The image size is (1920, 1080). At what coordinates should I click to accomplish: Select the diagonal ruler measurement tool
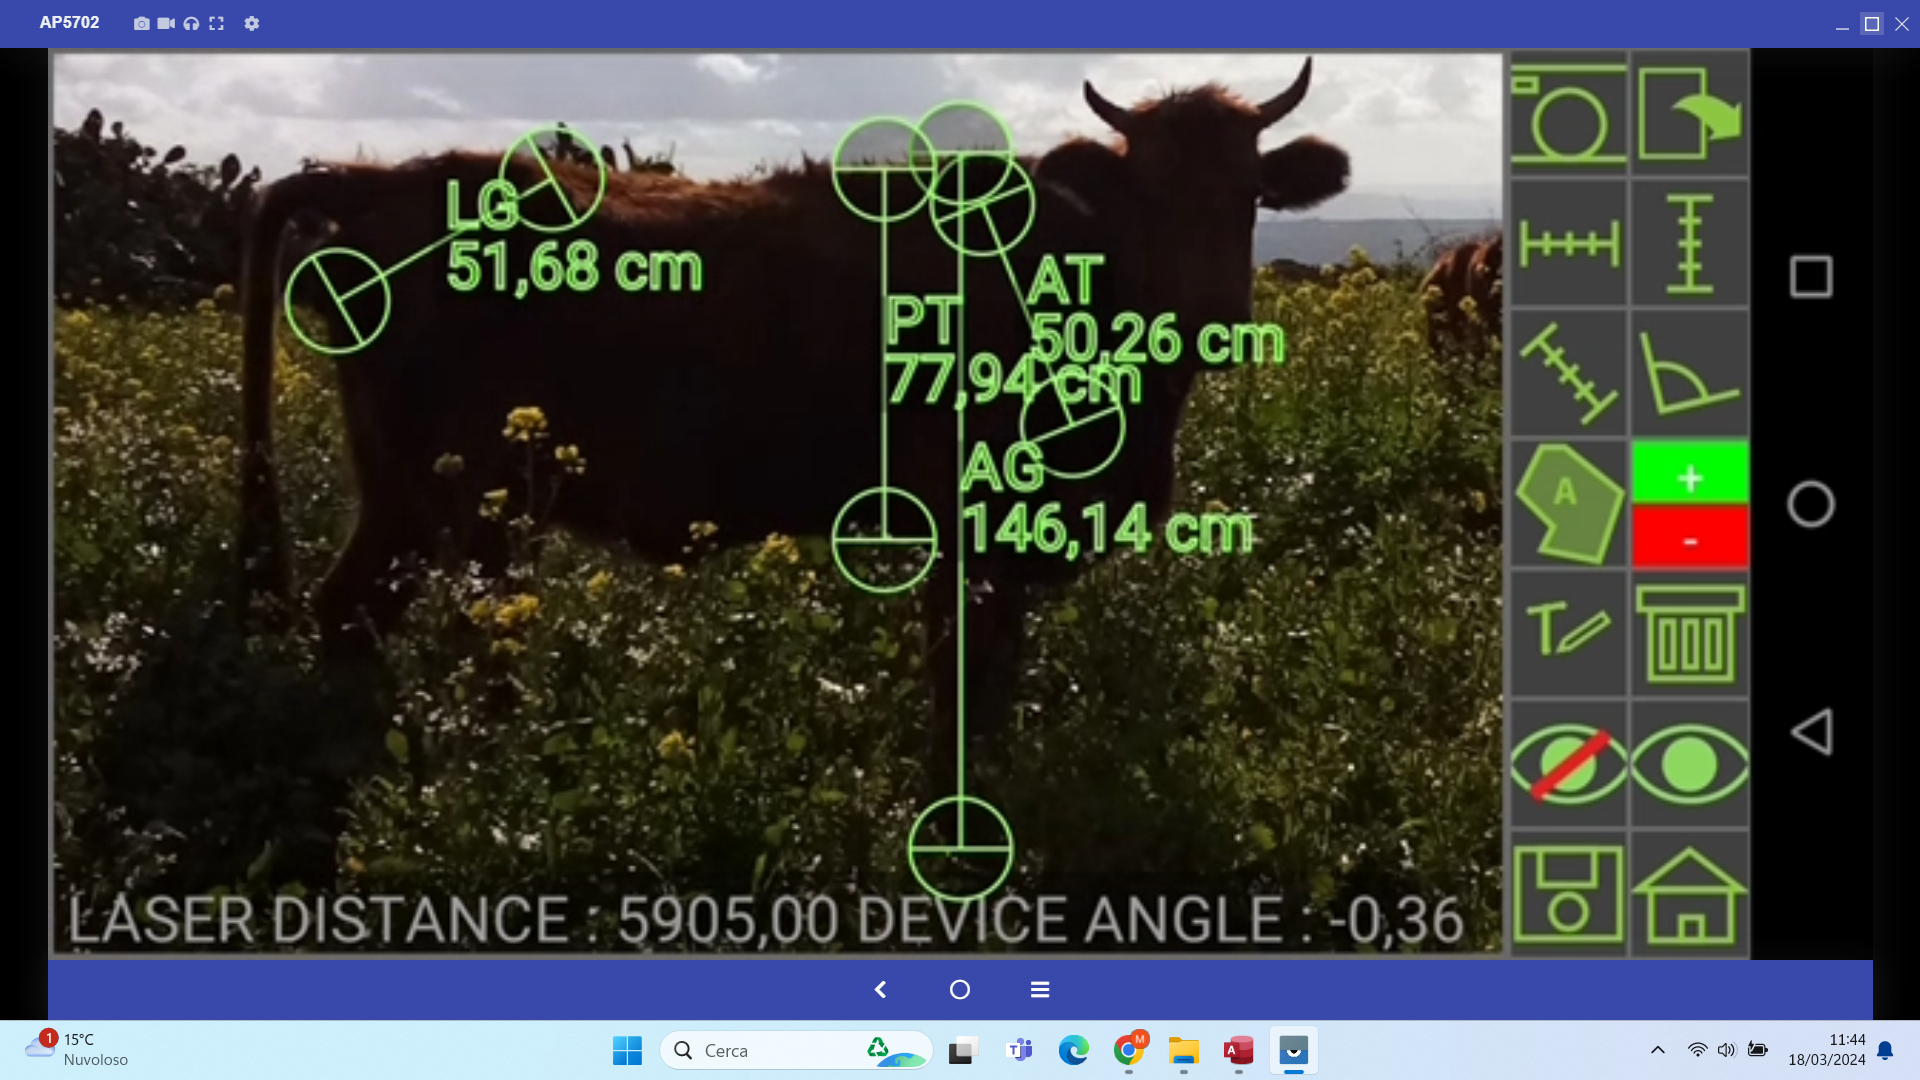pyautogui.click(x=1567, y=374)
